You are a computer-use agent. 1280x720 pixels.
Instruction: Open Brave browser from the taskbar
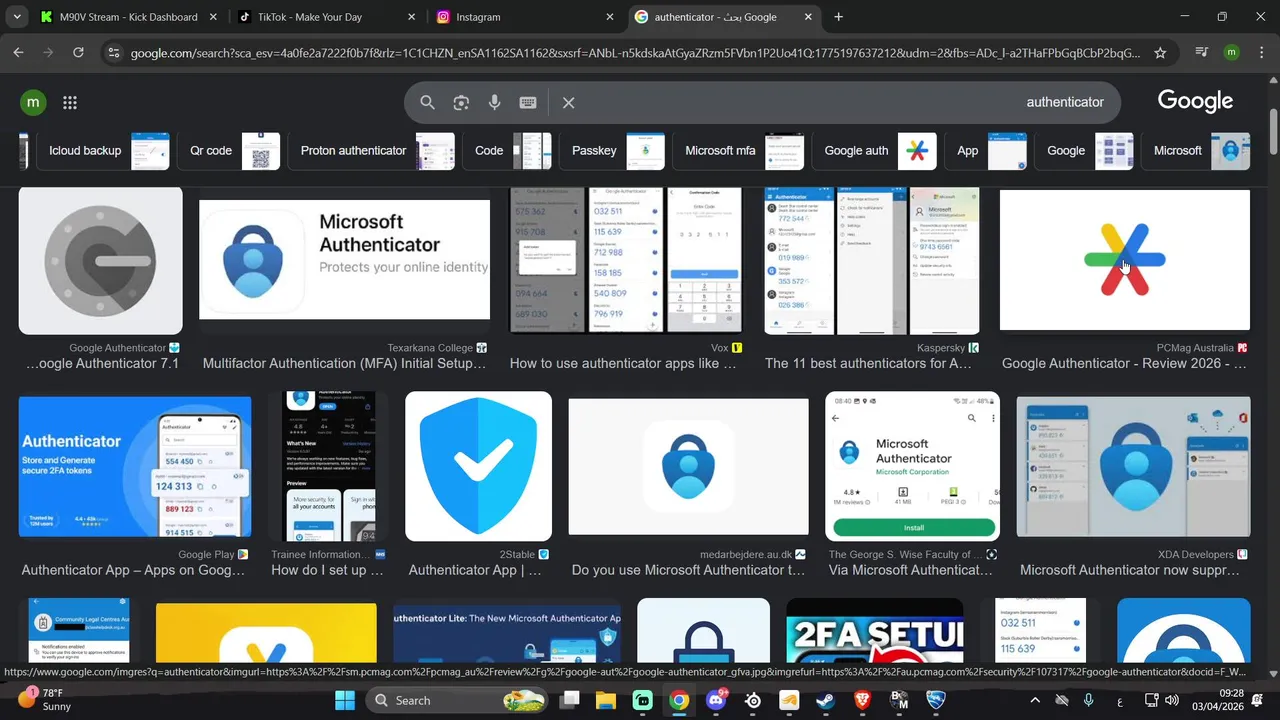coord(862,700)
